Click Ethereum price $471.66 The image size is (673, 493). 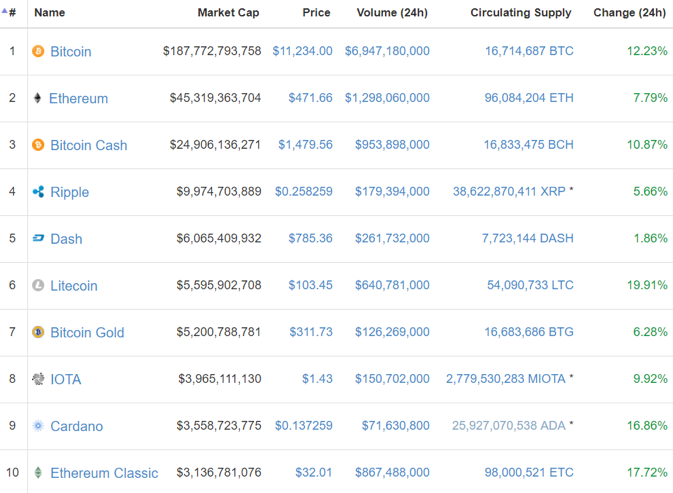pos(310,98)
